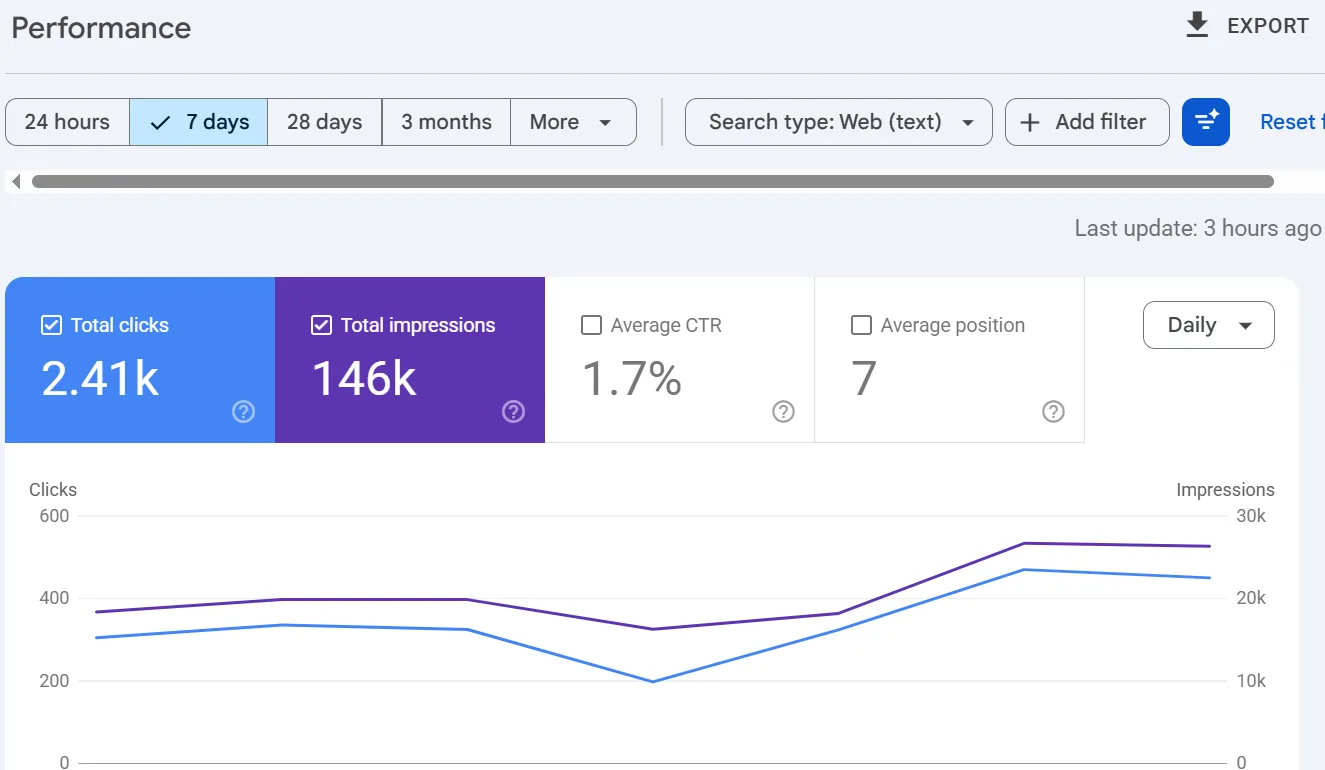Open the blue filter sparkle icon button

click(1206, 122)
